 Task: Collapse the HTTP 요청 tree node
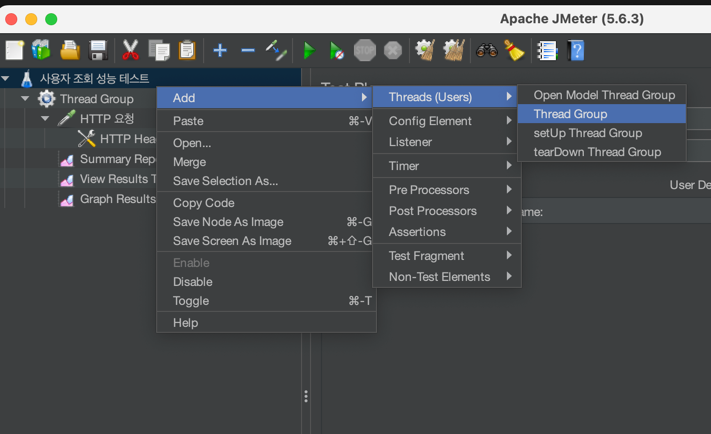(45, 119)
